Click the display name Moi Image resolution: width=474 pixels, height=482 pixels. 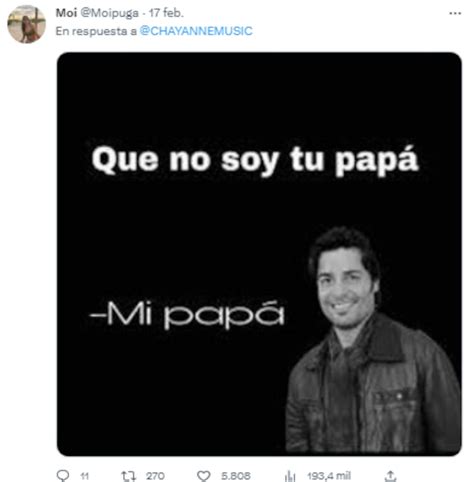[x=66, y=13]
